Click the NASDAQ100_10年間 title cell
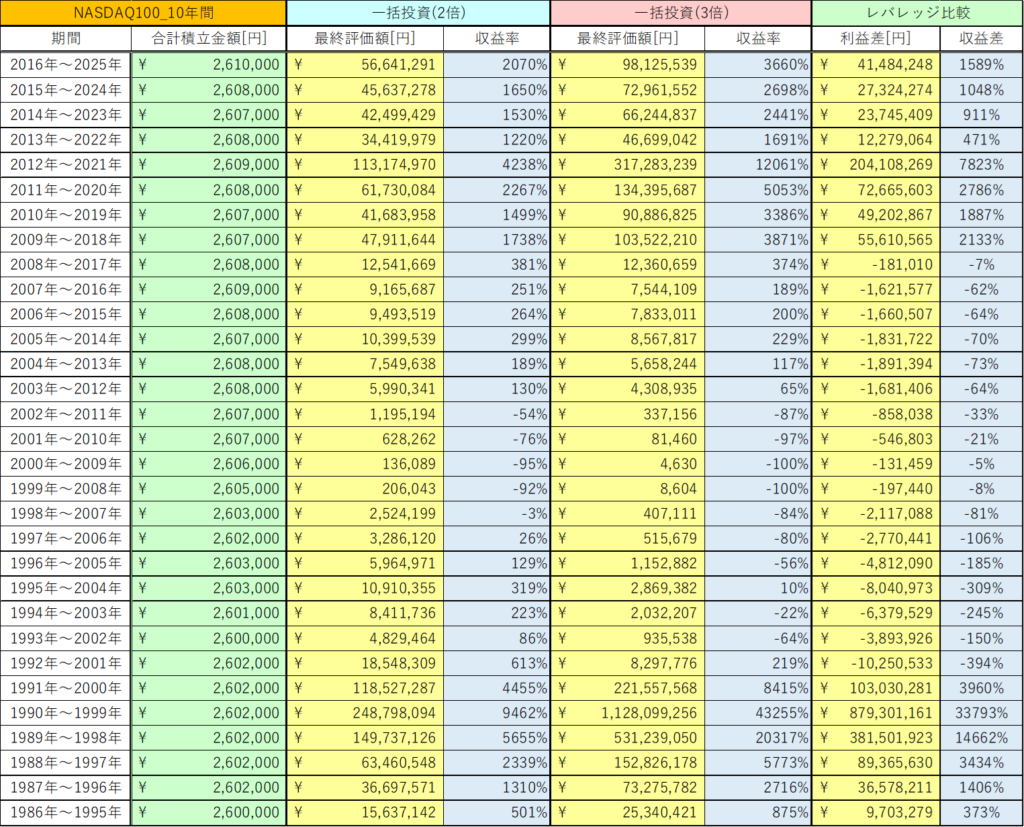1024x827 pixels. 143,13
